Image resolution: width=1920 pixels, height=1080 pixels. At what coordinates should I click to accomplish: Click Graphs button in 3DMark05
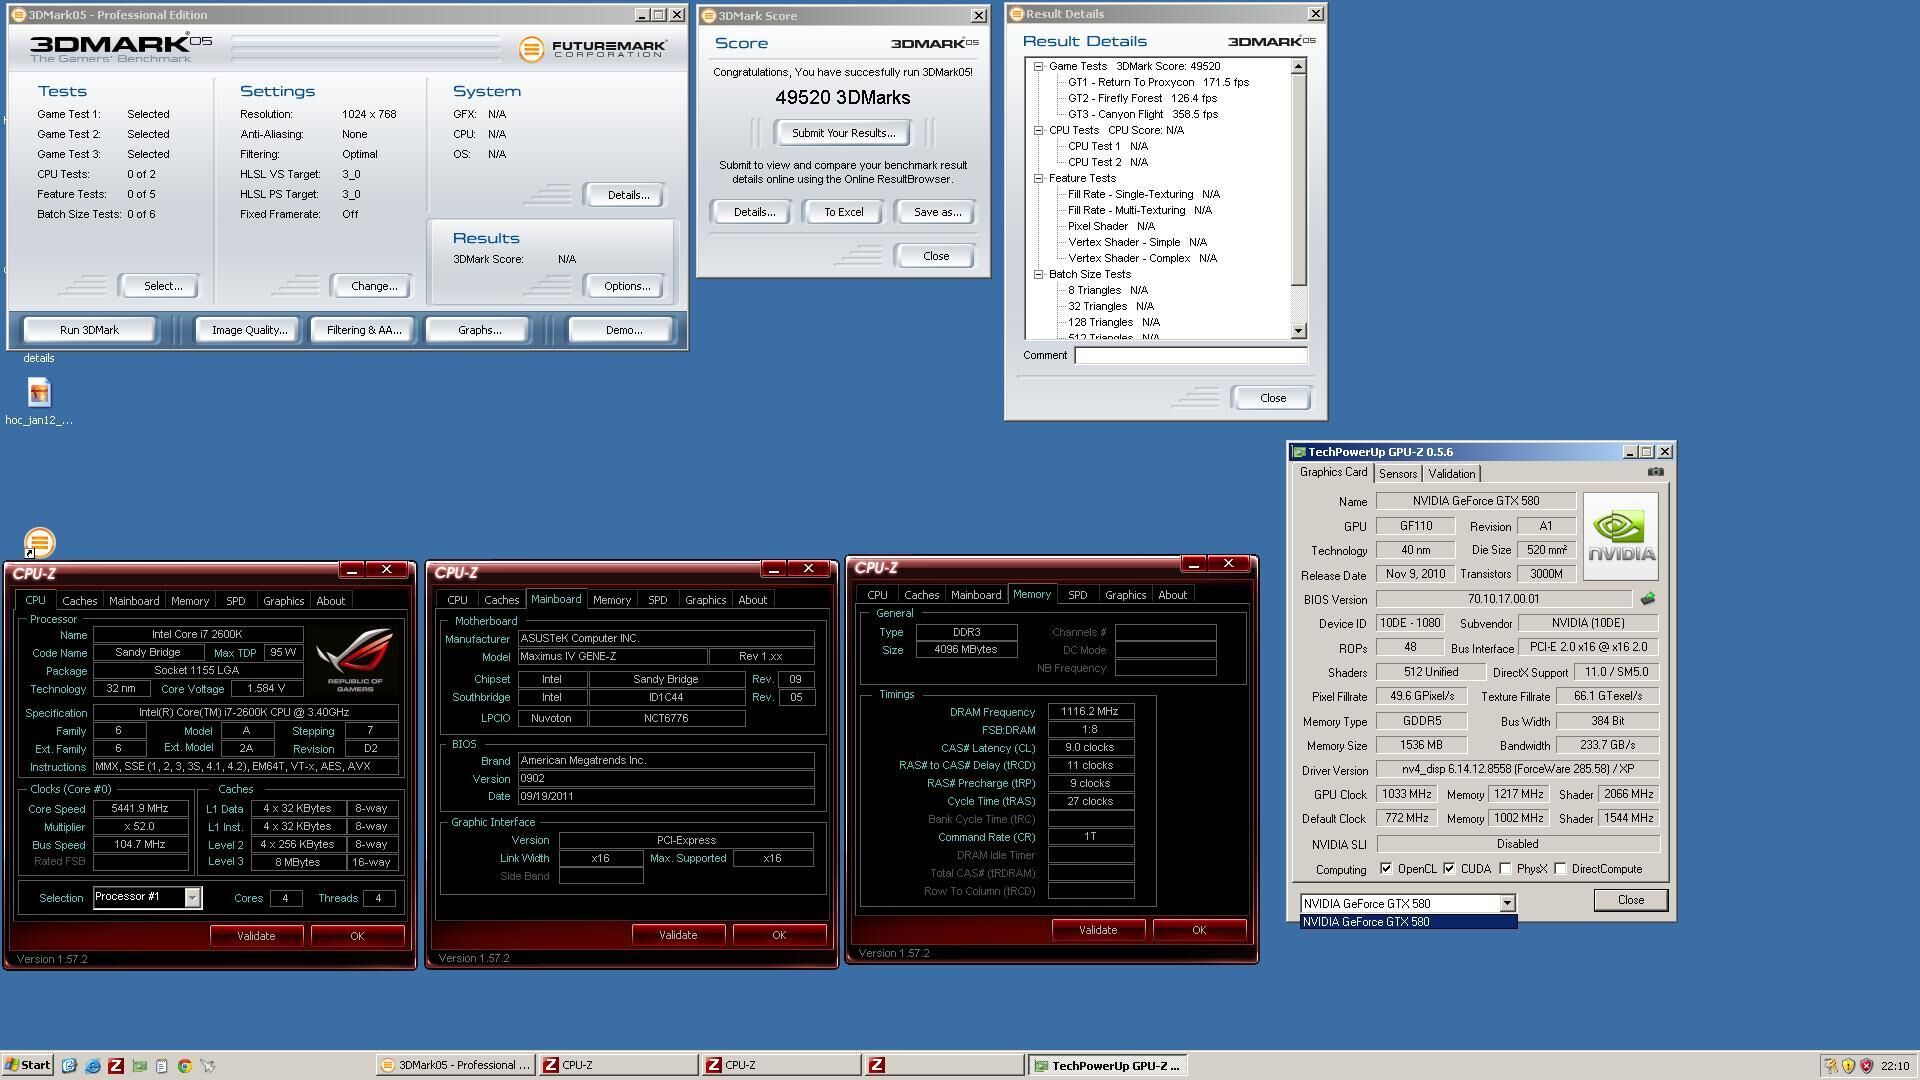click(x=479, y=330)
